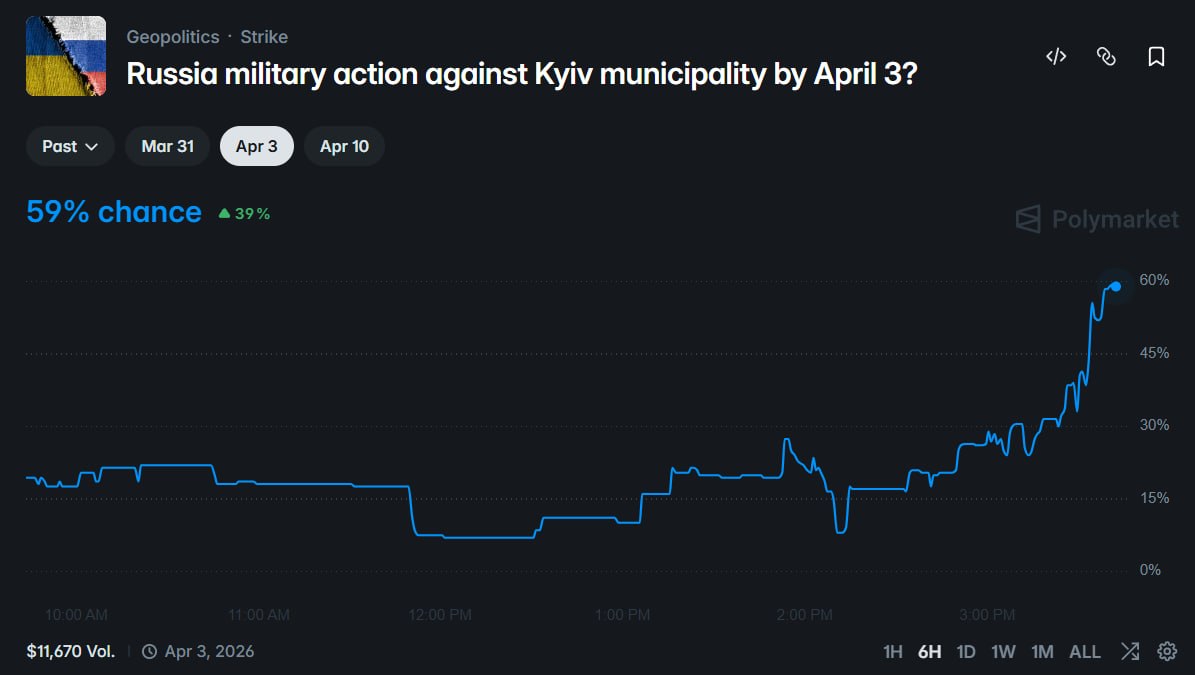Switch to the Apr 10 date tab
The width and height of the screenshot is (1195, 675).
(344, 146)
